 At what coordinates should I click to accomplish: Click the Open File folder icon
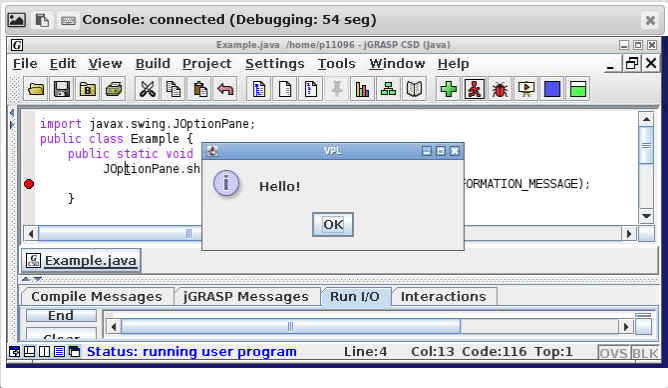(36, 89)
